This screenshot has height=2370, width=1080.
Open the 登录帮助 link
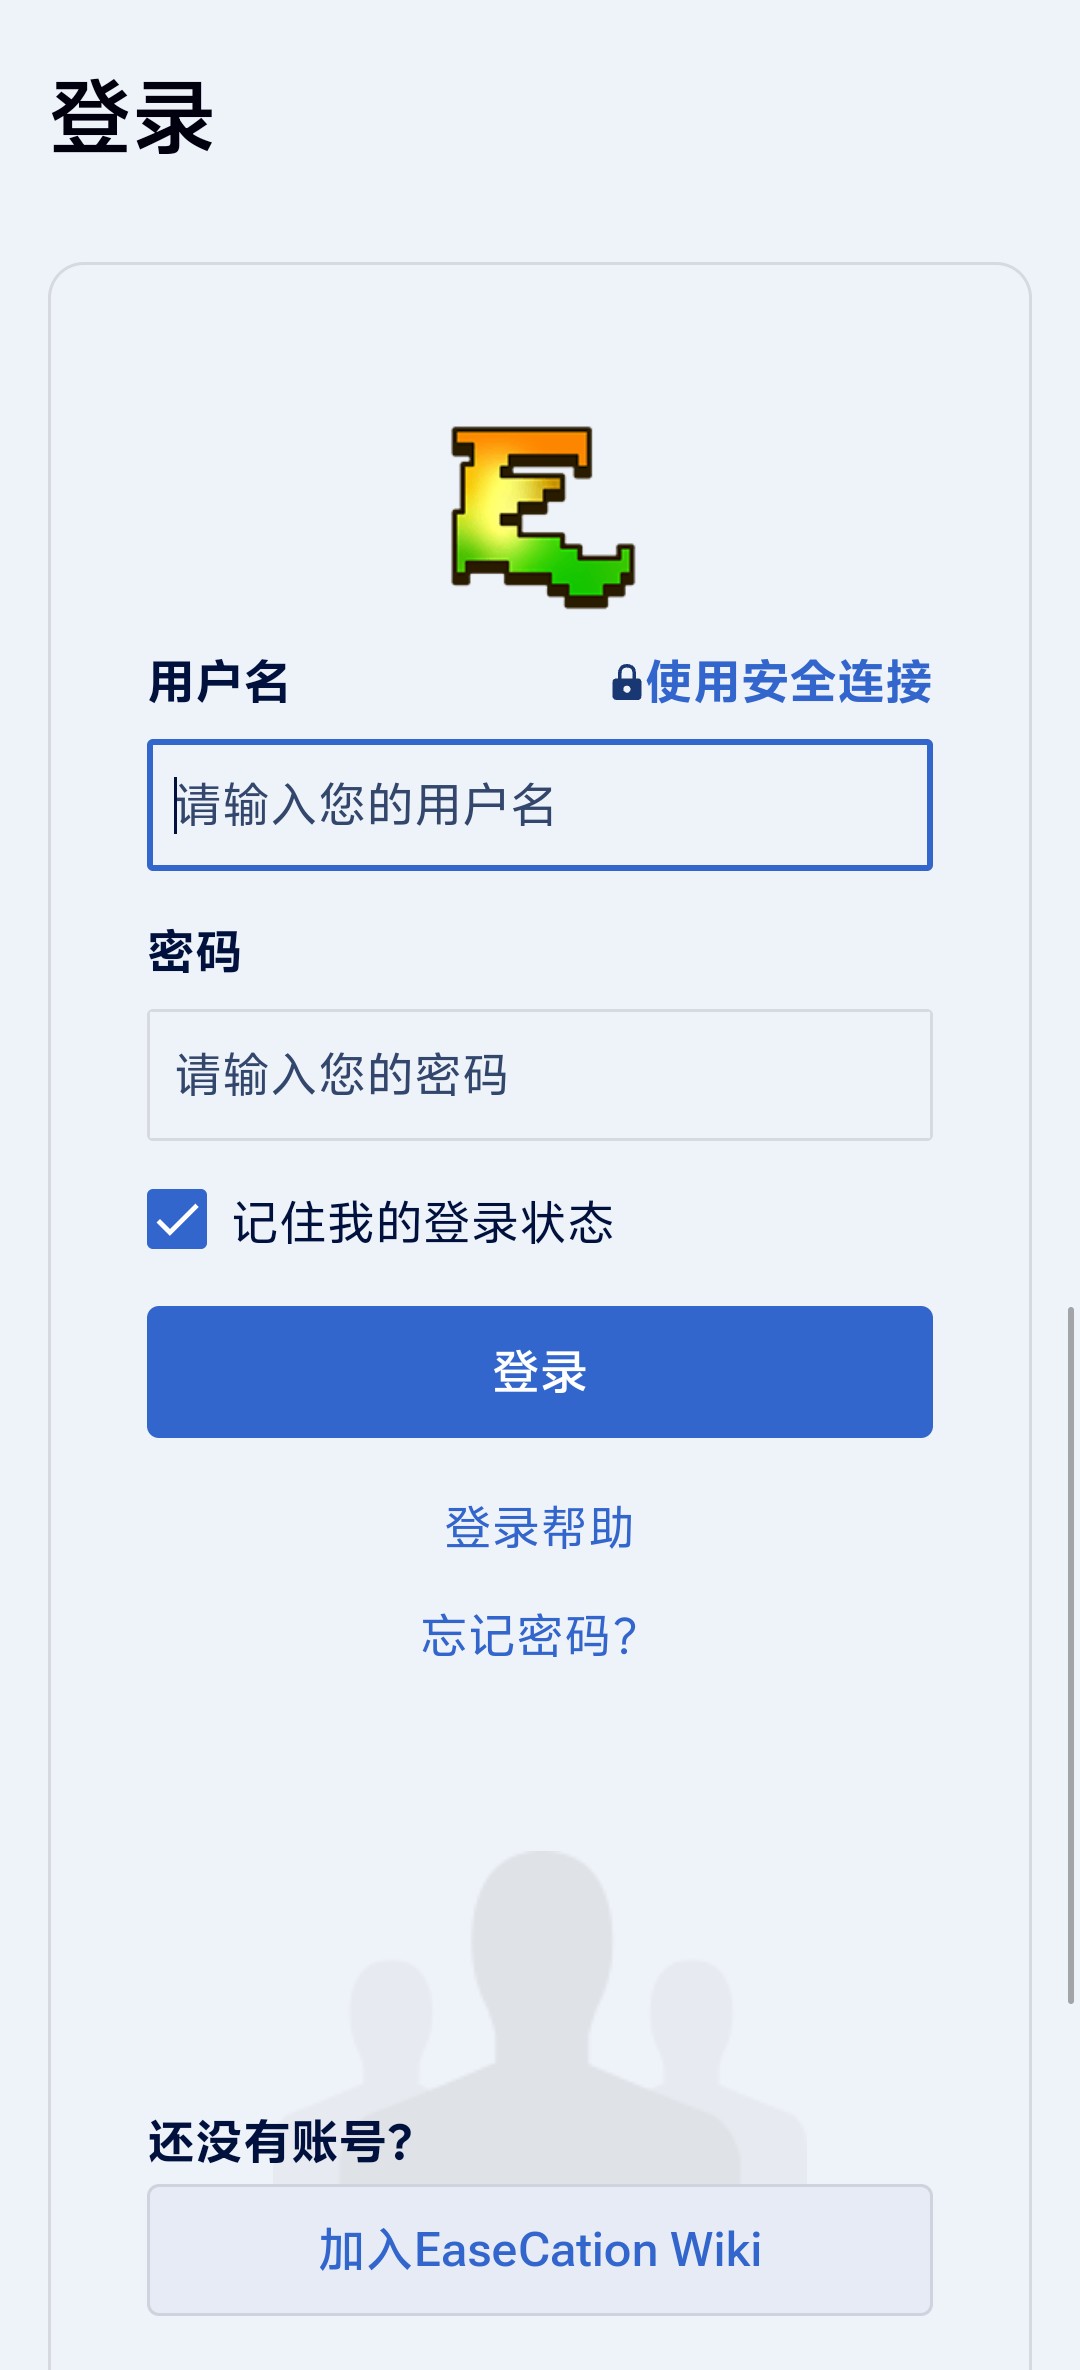(x=539, y=1528)
